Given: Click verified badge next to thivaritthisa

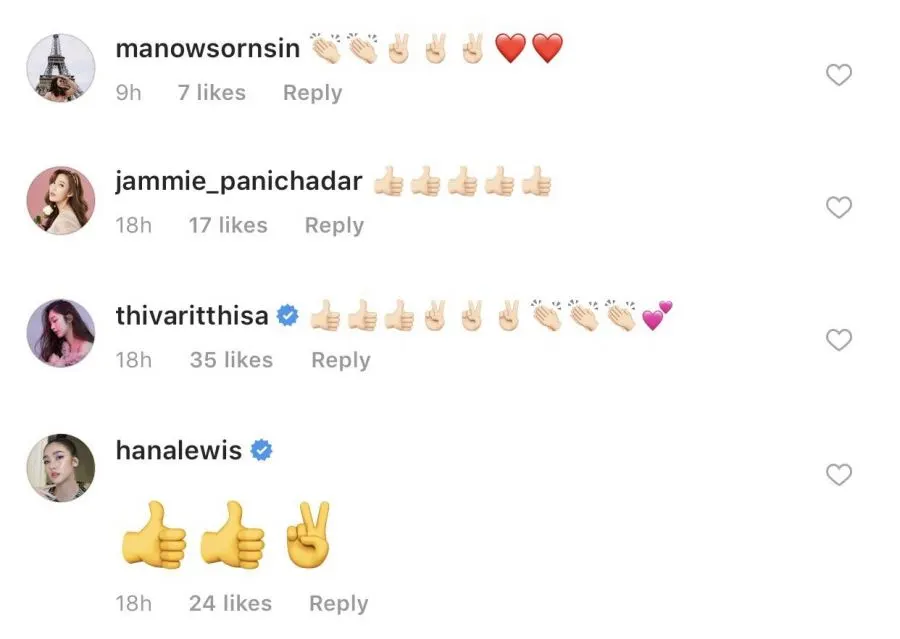Looking at the screenshot, I should tap(288, 315).
